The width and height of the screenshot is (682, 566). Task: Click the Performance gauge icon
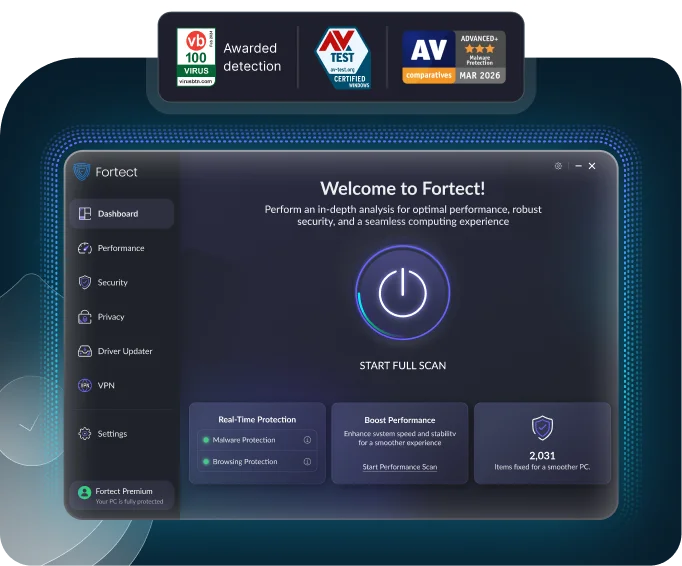click(85, 248)
